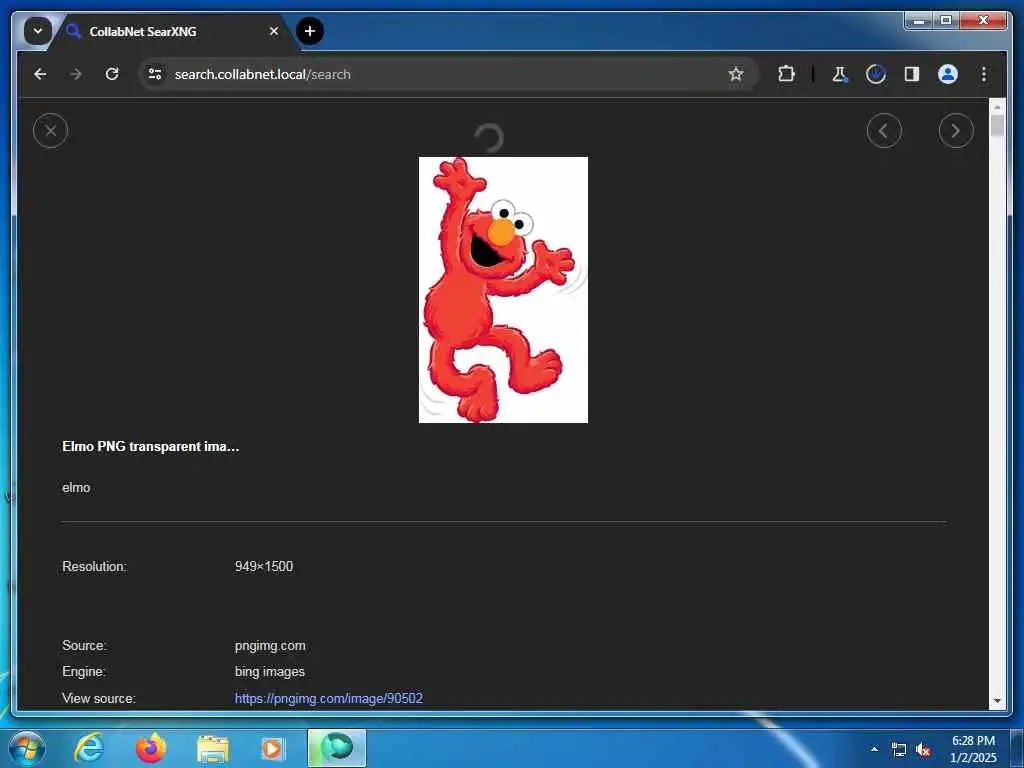Click the elmo description text
The image size is (1024, 768).
76,488
